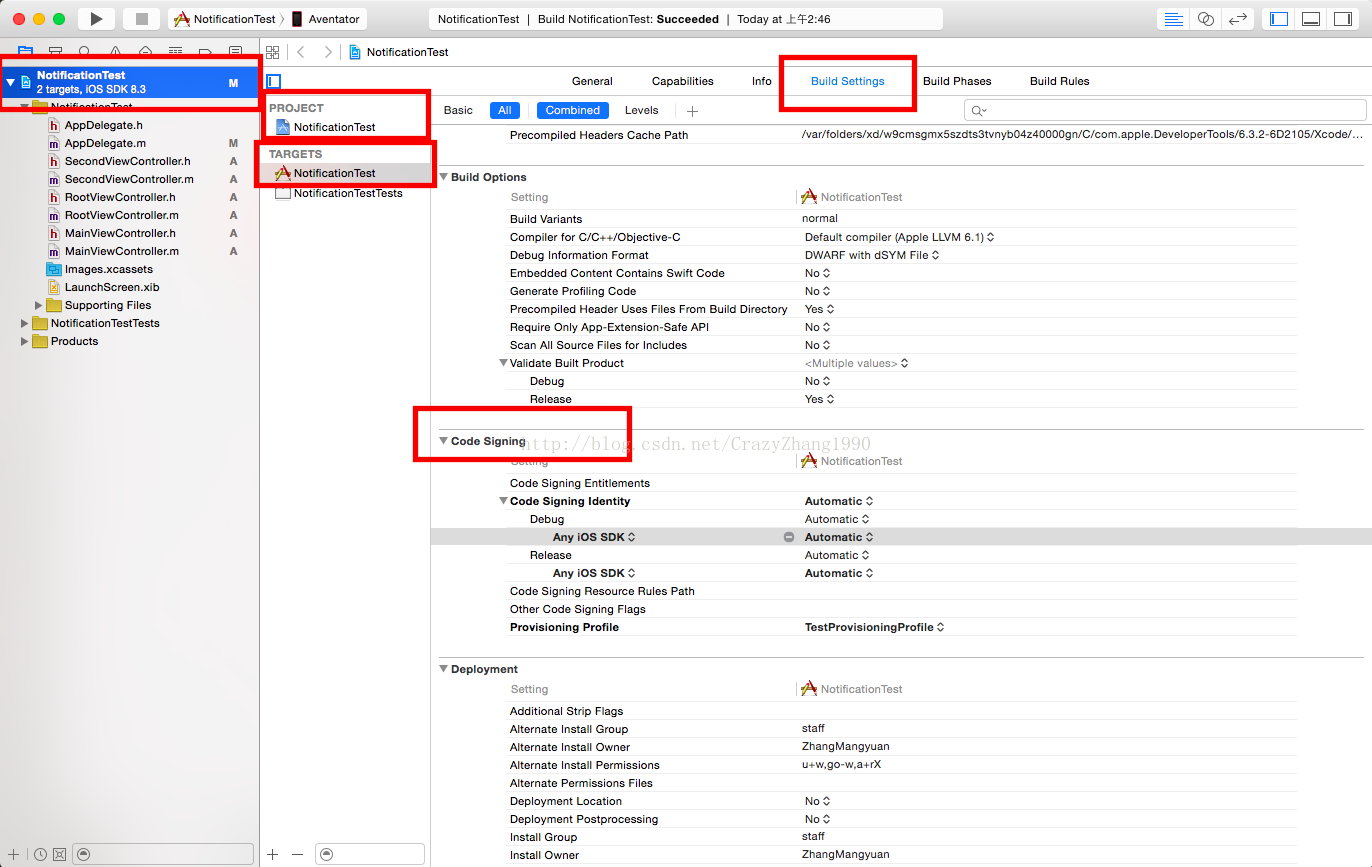Change Deployment Postprocessing value
Viewport: 1372px width, 867px height.
click(819, 819)
